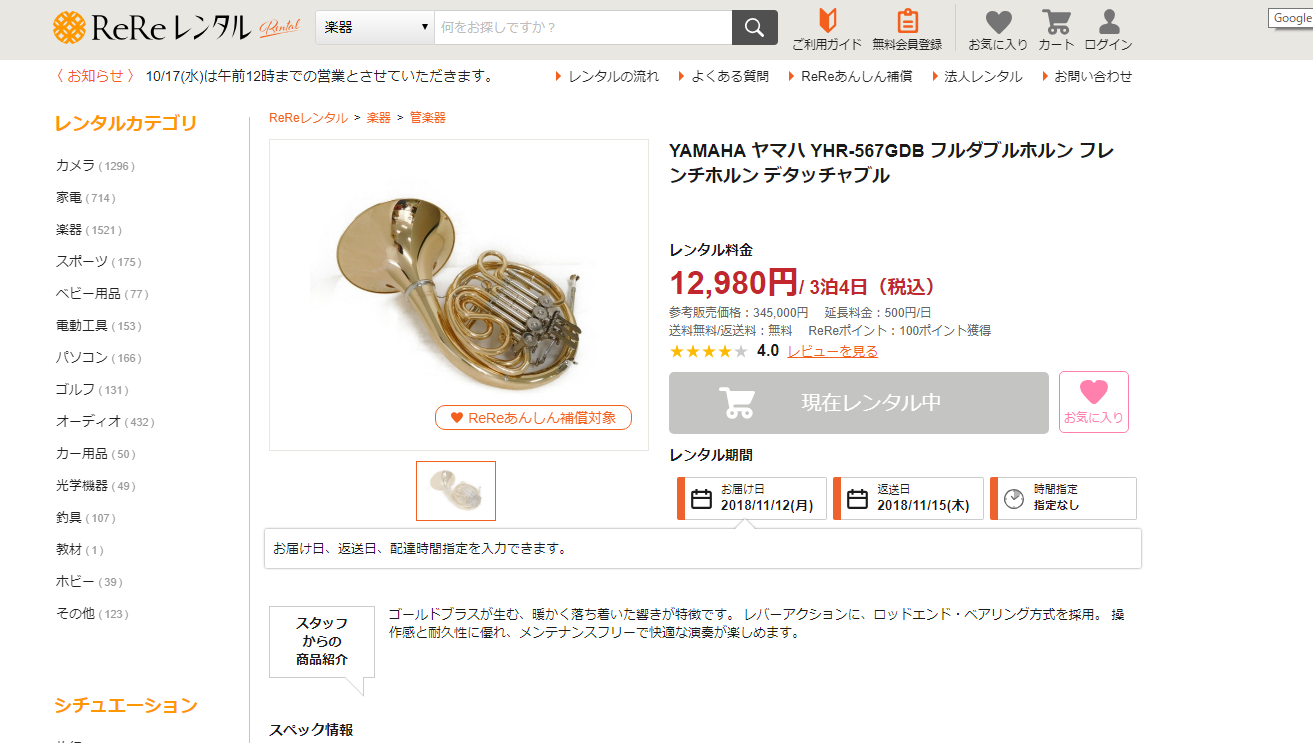Click the 現在レンタル中 cart button

click(859, 403)
